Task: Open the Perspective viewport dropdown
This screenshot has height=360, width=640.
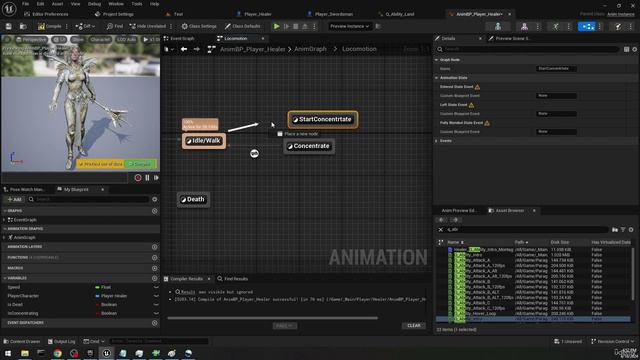Action: click(x=31, y=40)
